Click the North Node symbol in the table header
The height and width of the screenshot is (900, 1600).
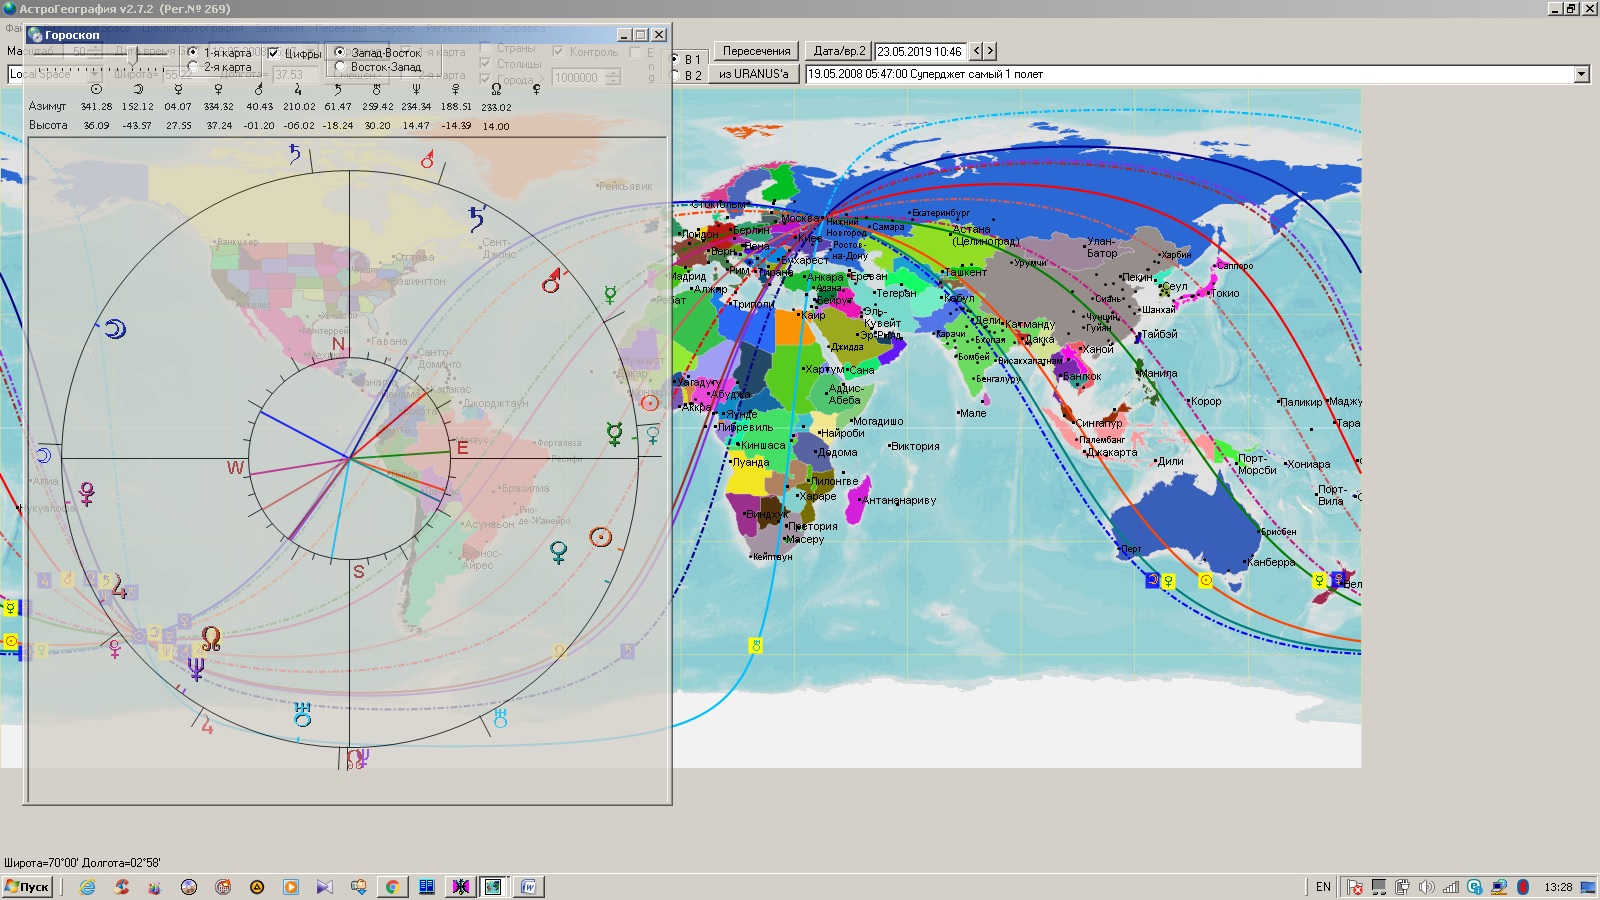point(496,89)
